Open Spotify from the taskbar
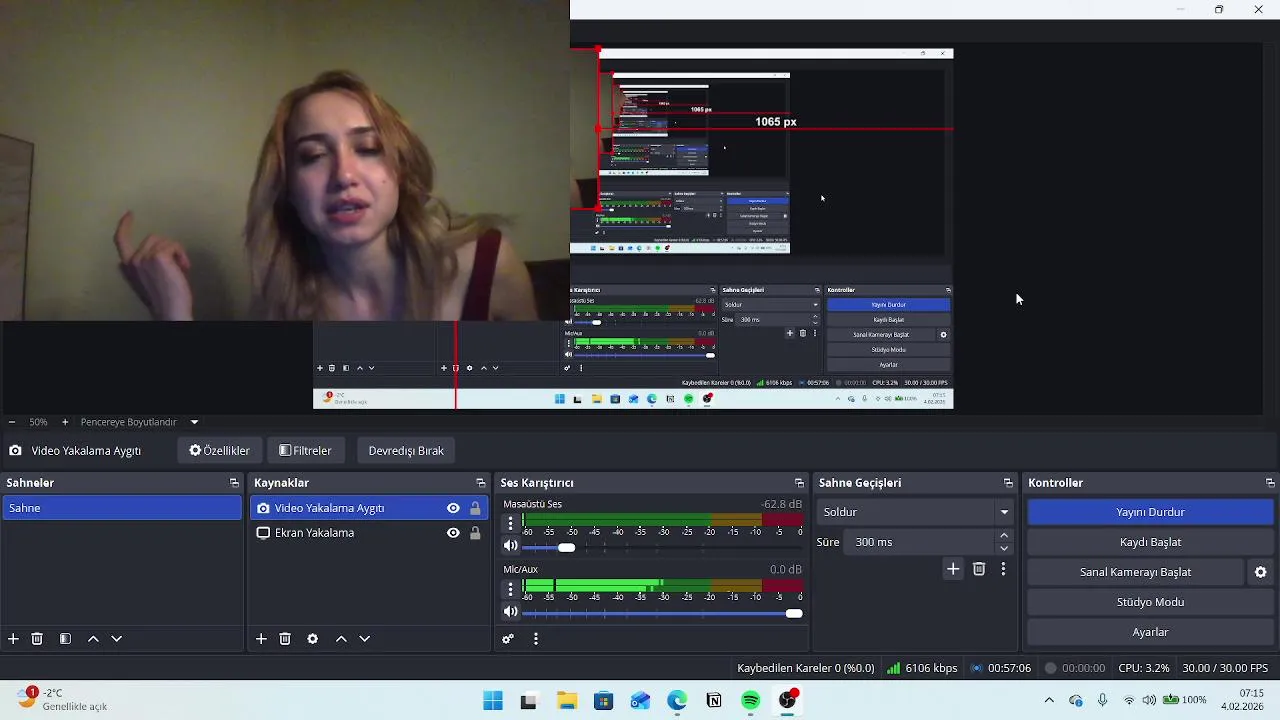The width and height of the screenshot is (1280, 720). click(x=751, y=701)
